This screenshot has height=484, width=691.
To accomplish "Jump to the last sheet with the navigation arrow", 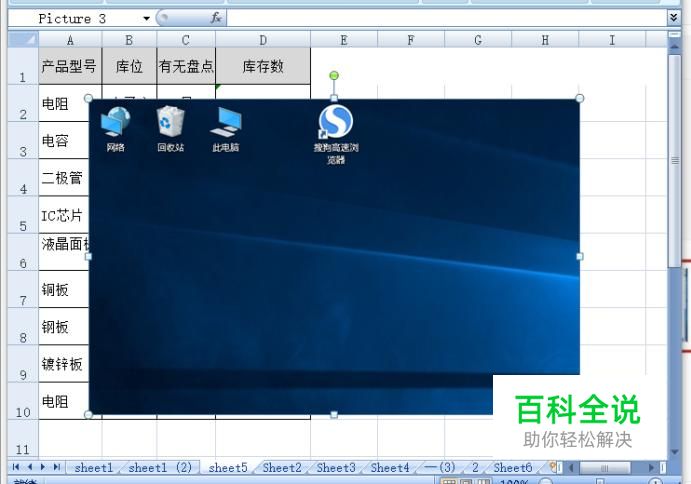I will click(56, 467).
